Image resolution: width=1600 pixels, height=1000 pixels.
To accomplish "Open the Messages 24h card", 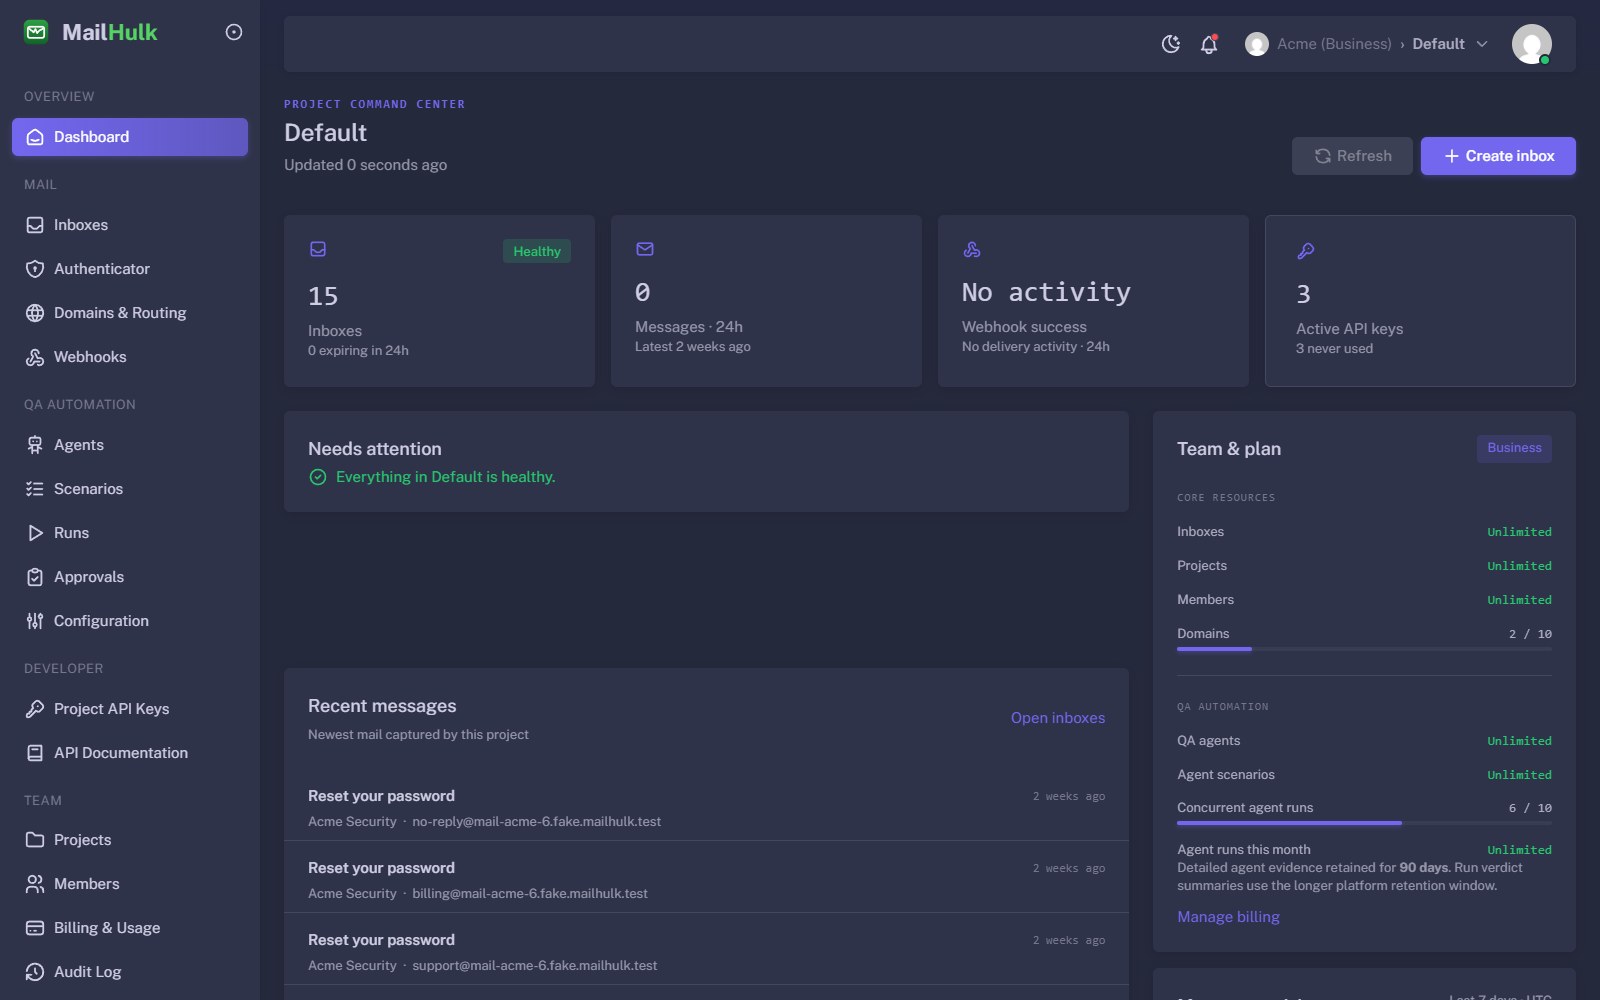I will pyautogui.click(x=766, y=301).
